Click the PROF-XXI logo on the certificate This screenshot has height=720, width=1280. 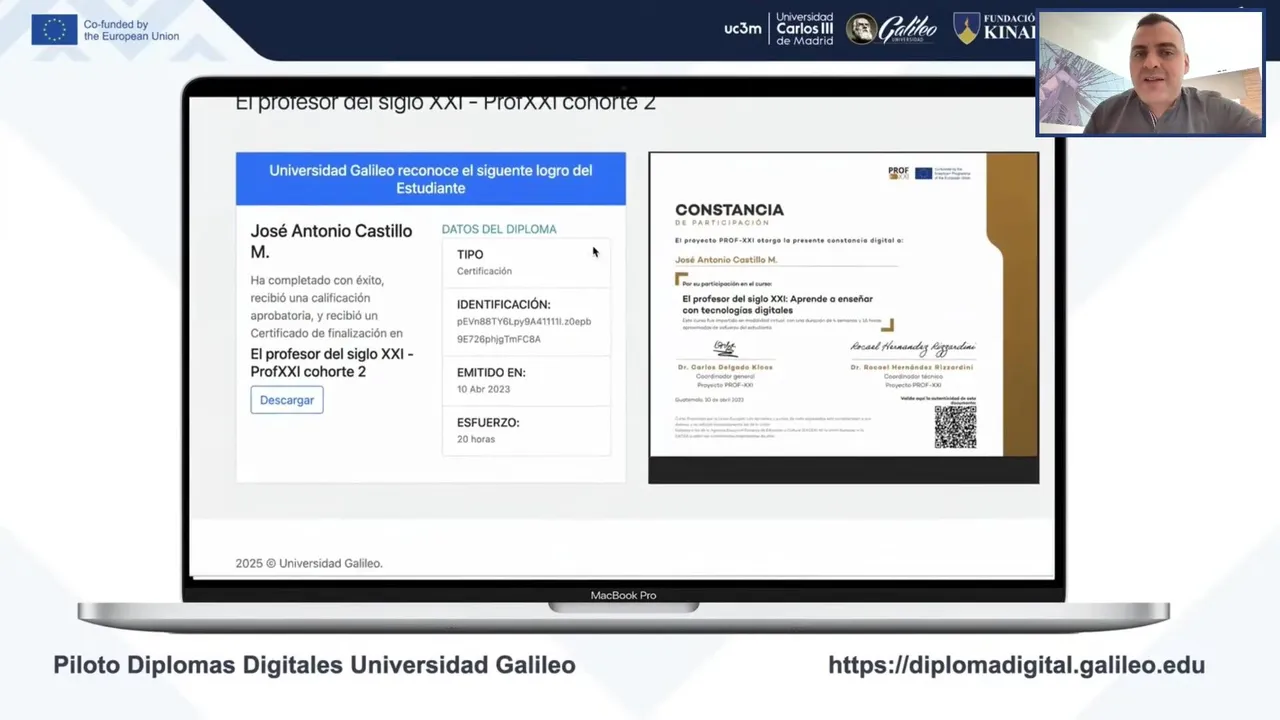[899, 173]
